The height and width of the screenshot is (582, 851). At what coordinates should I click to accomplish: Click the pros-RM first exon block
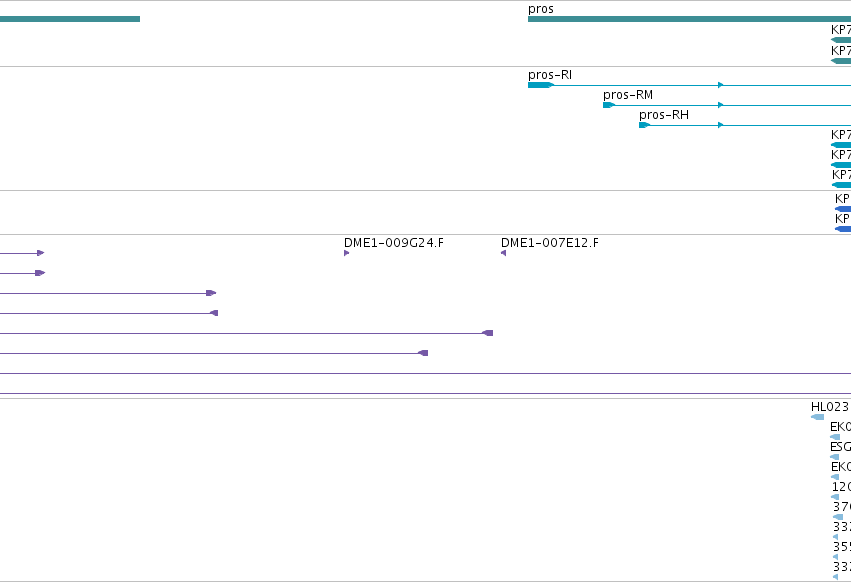(x=608, y=105)
